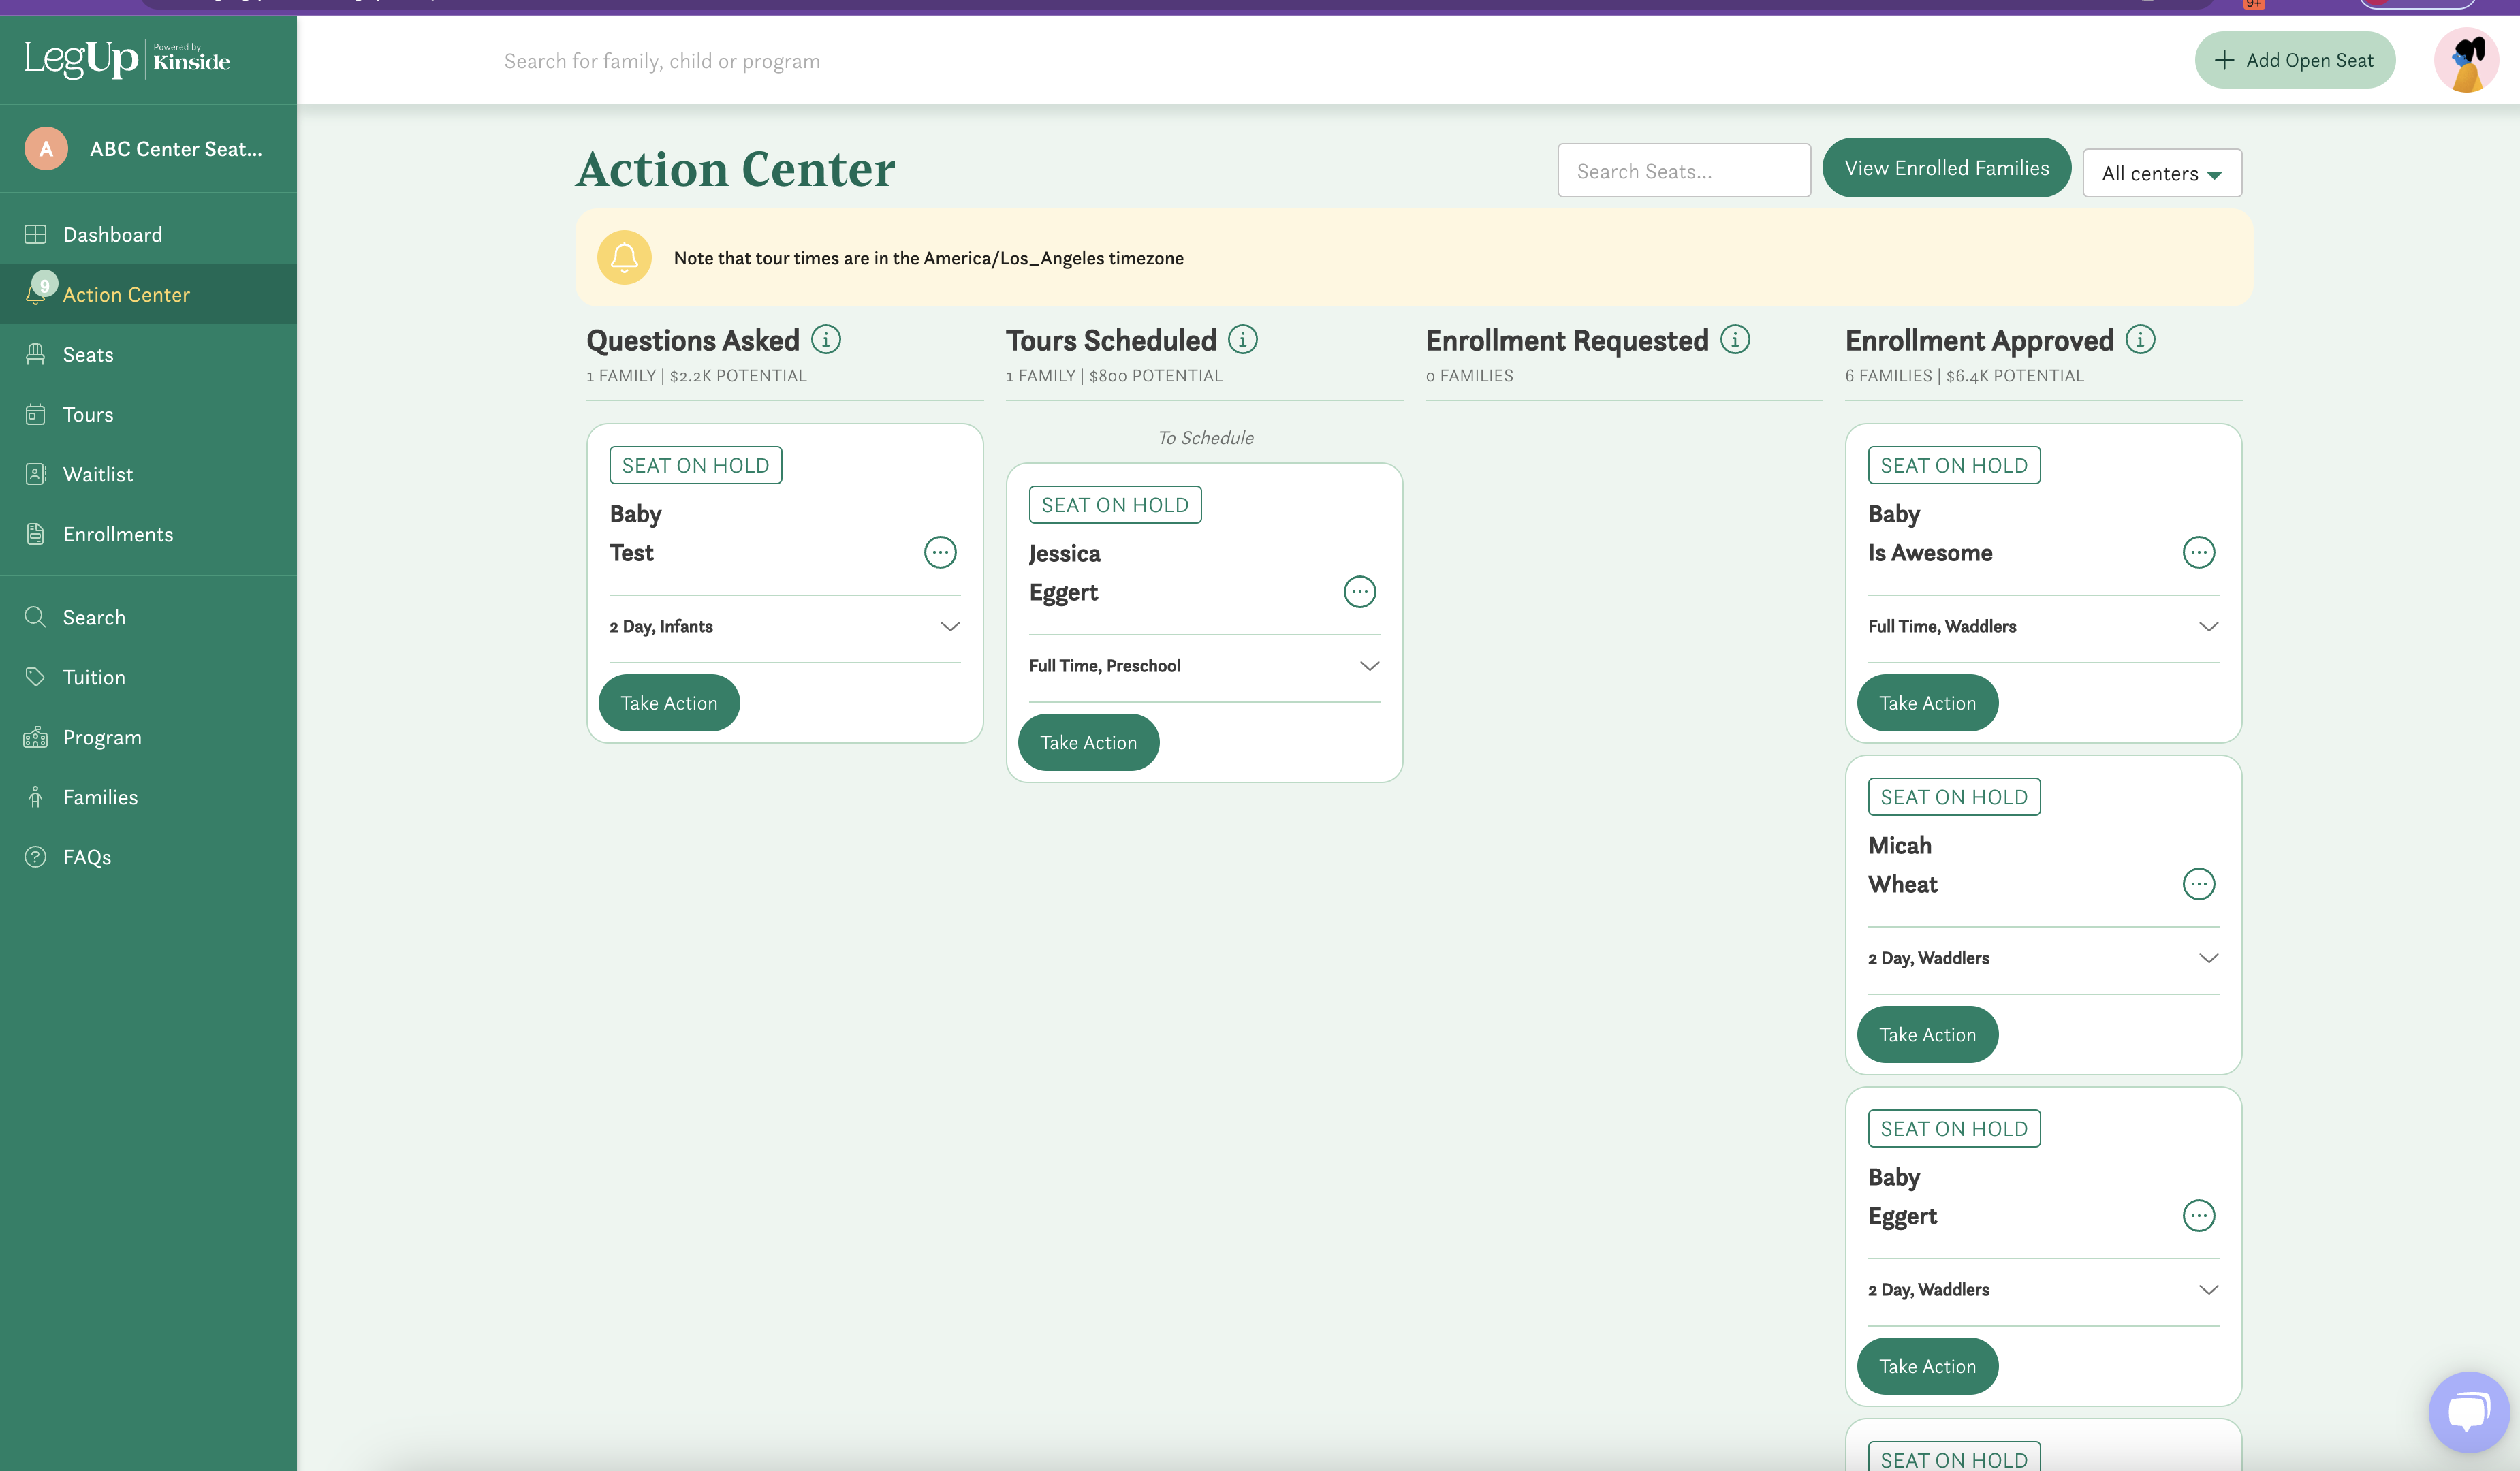Click the timezone note text

click(x=928, y=258)
